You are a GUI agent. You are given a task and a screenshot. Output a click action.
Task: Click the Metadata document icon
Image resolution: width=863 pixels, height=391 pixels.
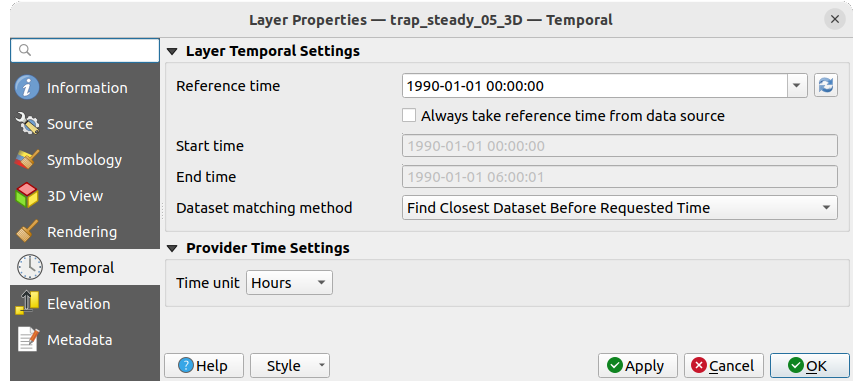click(x=27, y=340)
